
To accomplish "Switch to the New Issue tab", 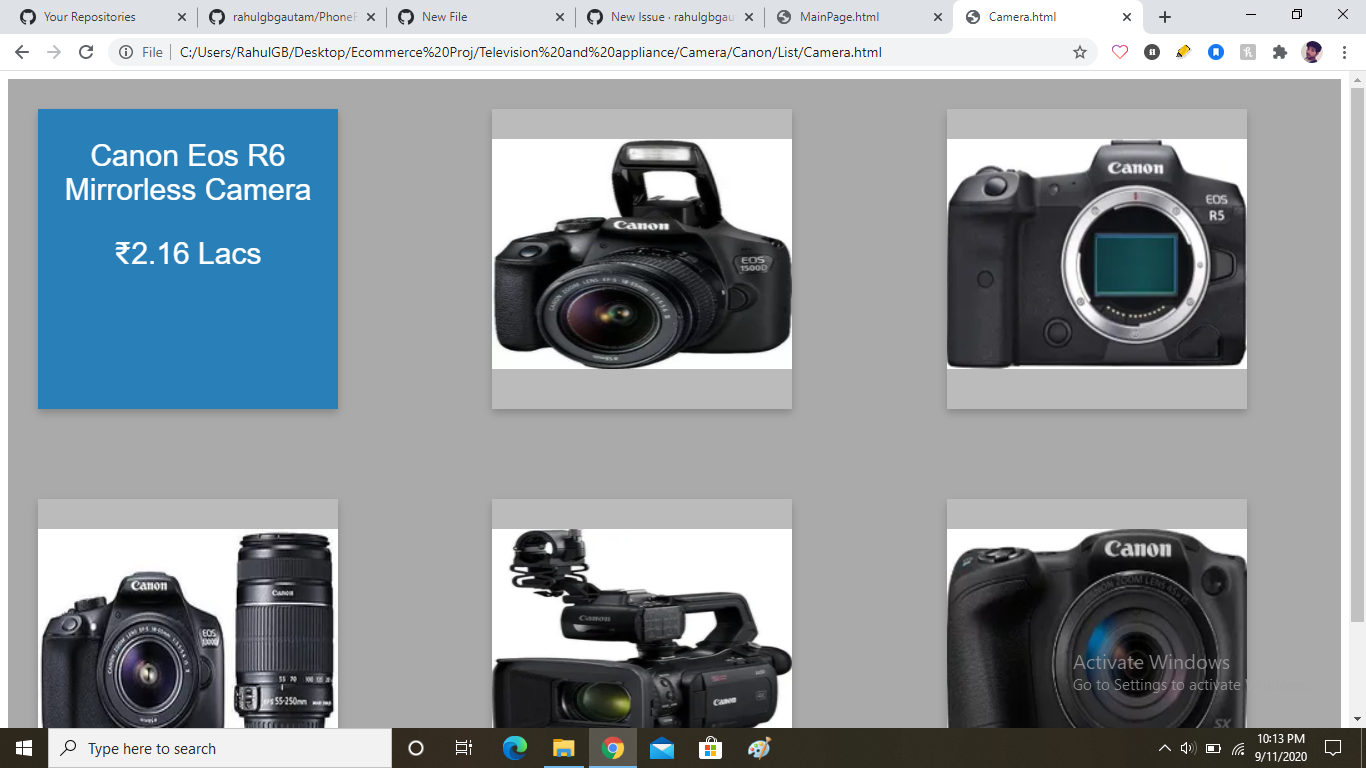I will (672, 17).
